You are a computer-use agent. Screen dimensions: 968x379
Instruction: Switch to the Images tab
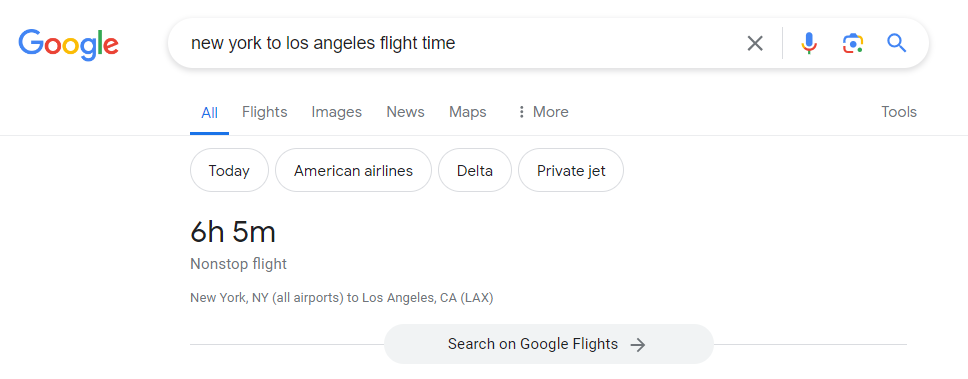pos(336,112)
